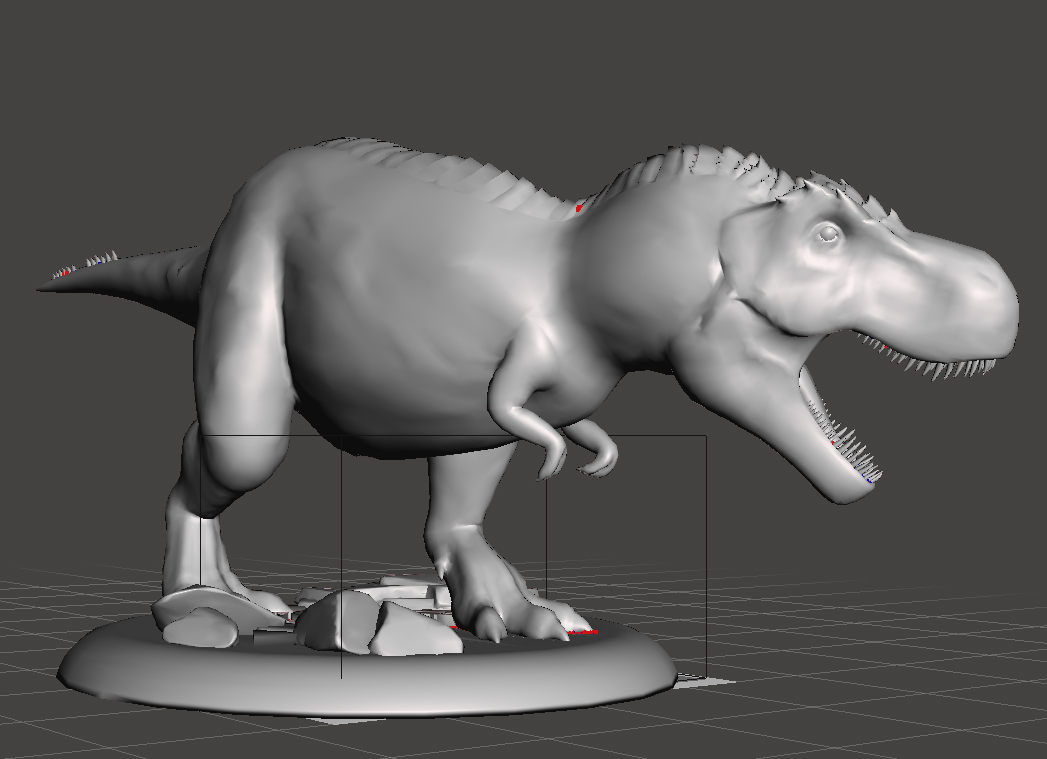The width and height of the screenshot is (1047, 759).
Task: Click the red marker on the back ridge
Action: 578,208
